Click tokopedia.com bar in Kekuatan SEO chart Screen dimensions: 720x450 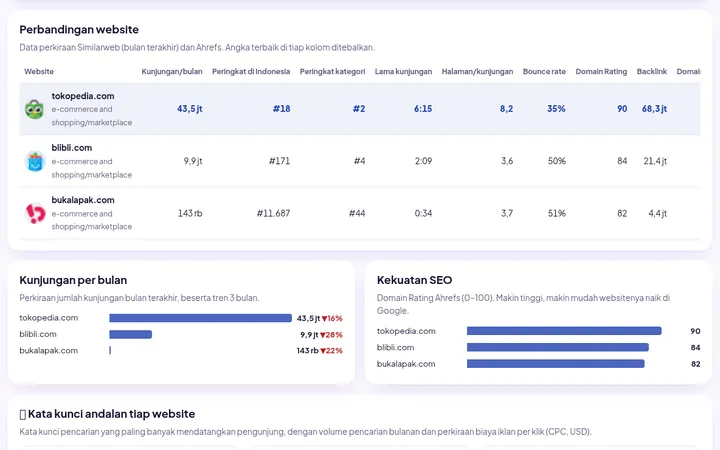pos(564,331)
